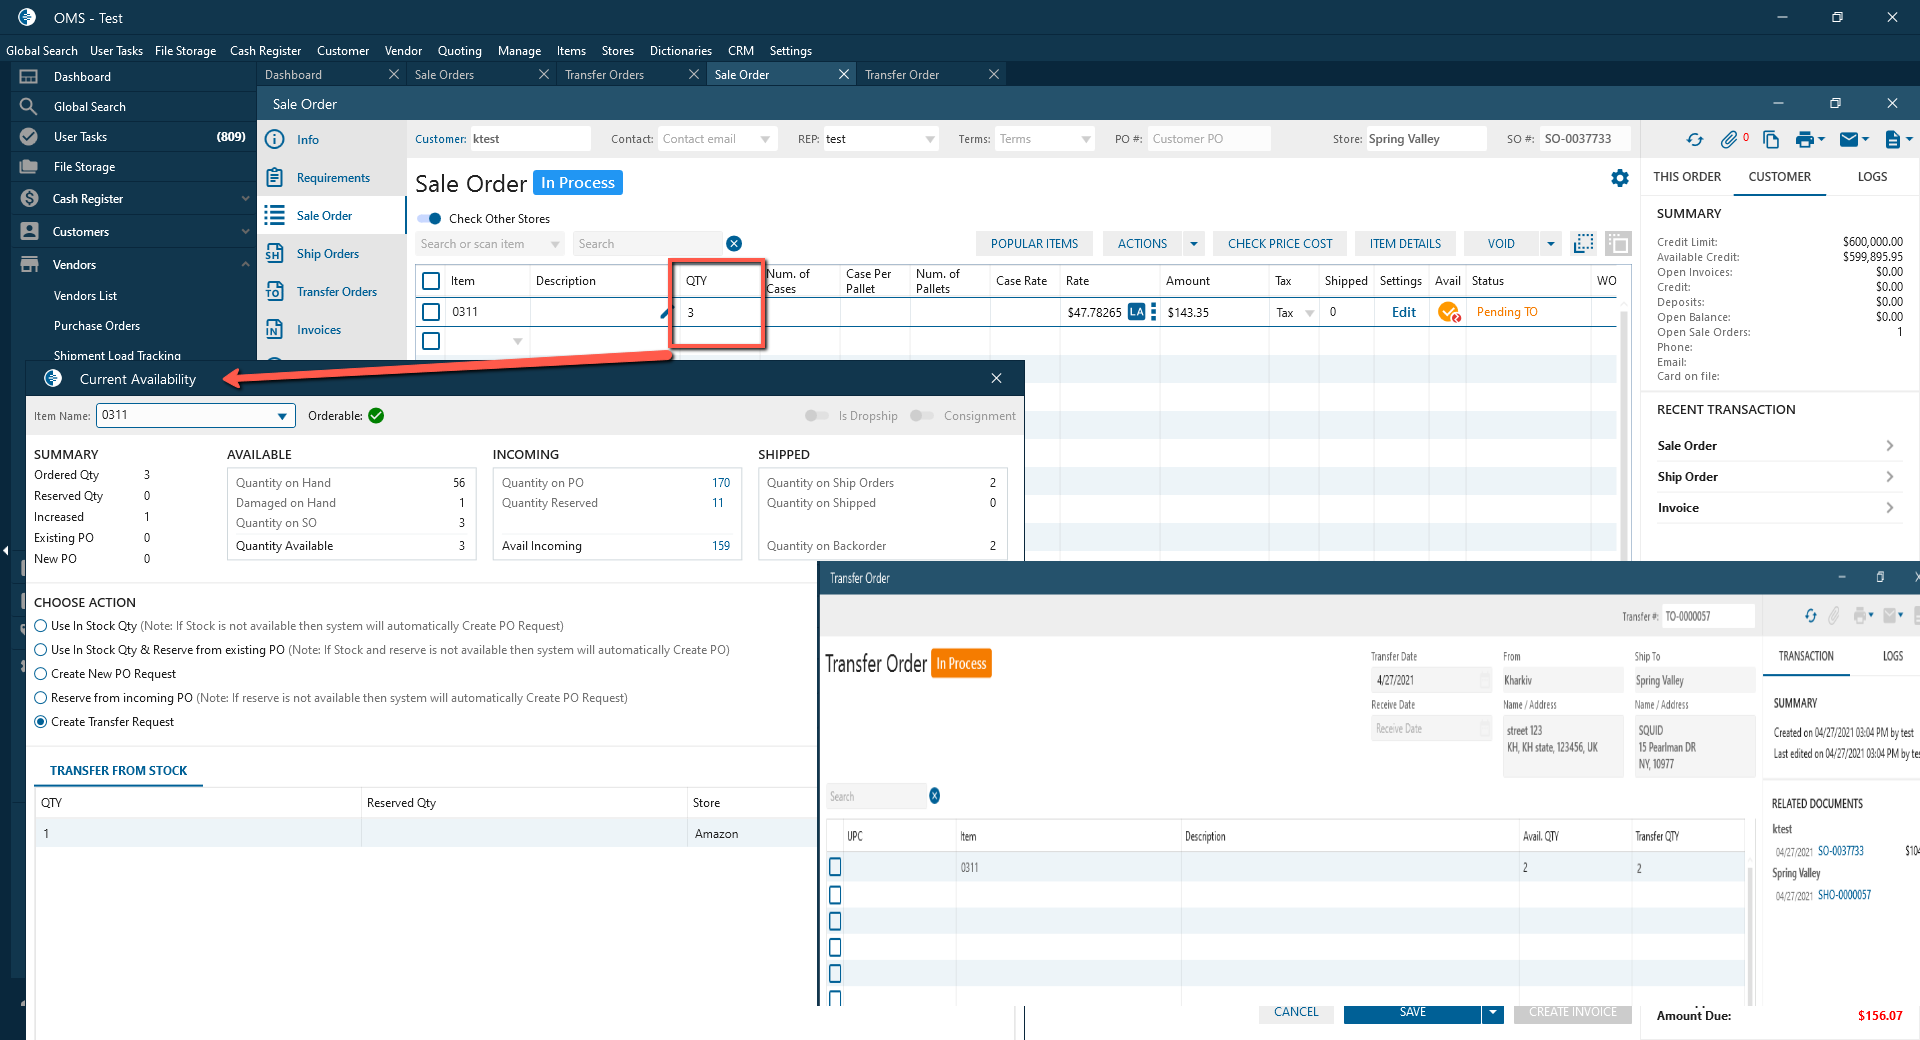Open related document SO-0037733 link
This screenshot has height=1040, width=1920.
1840,851
